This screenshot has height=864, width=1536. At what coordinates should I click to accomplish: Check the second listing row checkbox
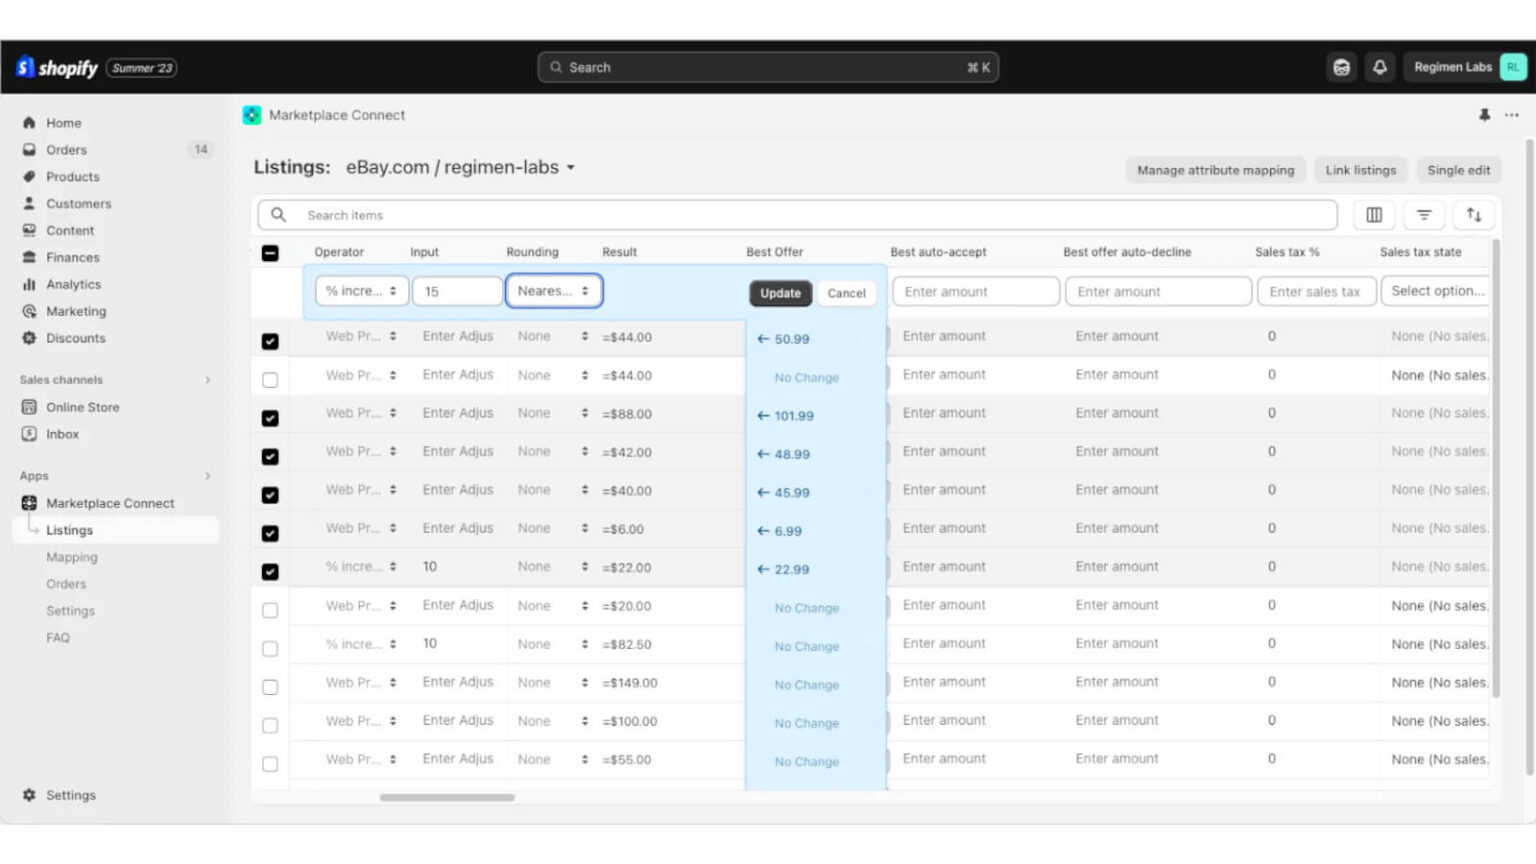(x=269, y=379)
